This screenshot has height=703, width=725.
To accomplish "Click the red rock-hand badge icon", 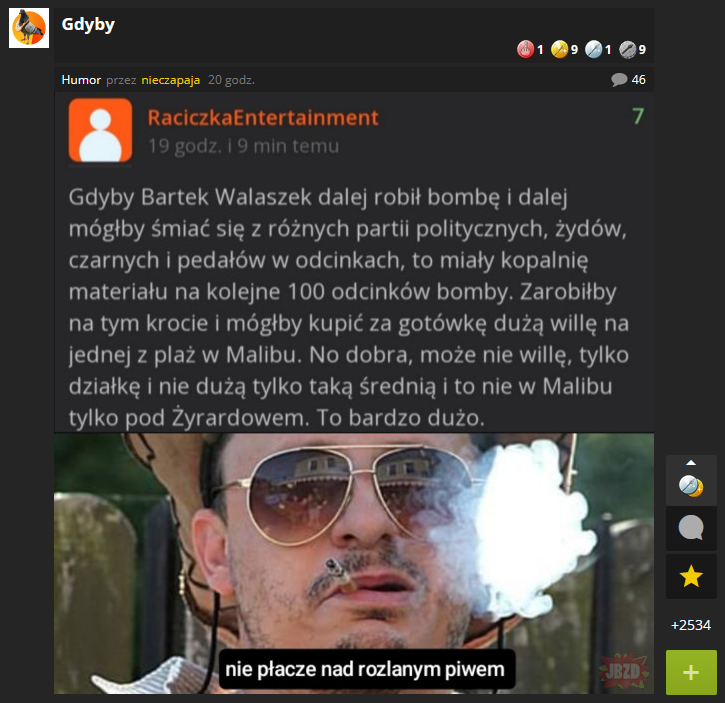I will (525, 49).
